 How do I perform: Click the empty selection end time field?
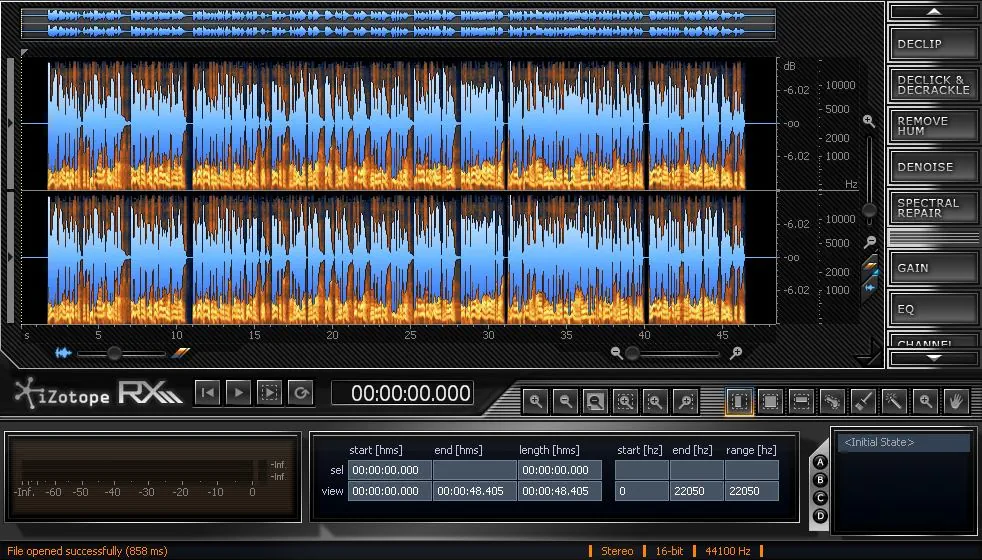point(475,470)
